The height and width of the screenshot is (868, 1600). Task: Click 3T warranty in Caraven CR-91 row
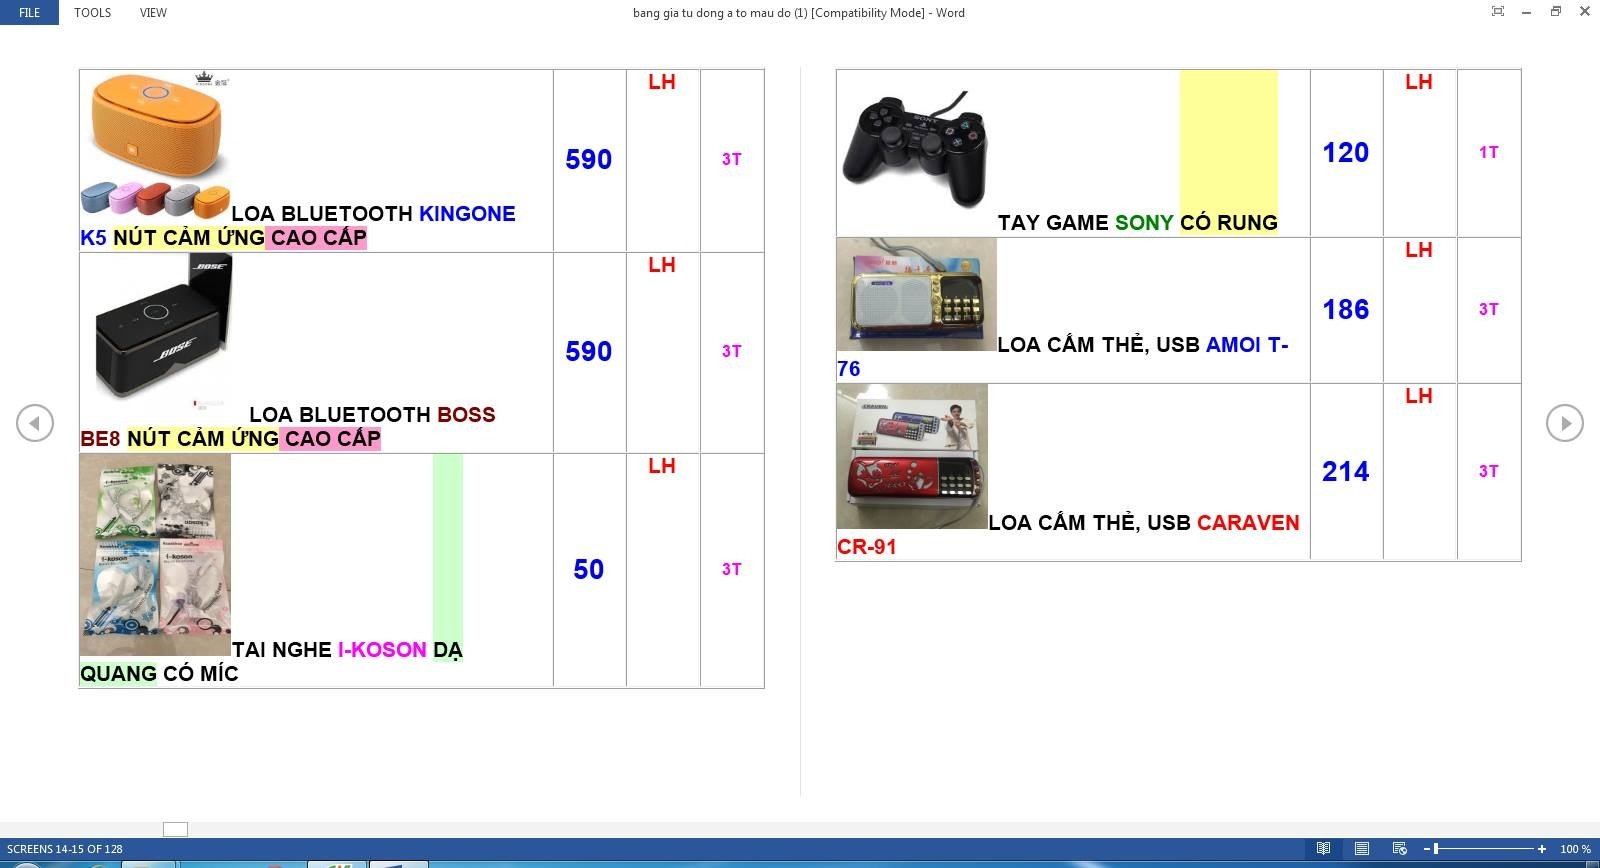[x=1489, y=471]
